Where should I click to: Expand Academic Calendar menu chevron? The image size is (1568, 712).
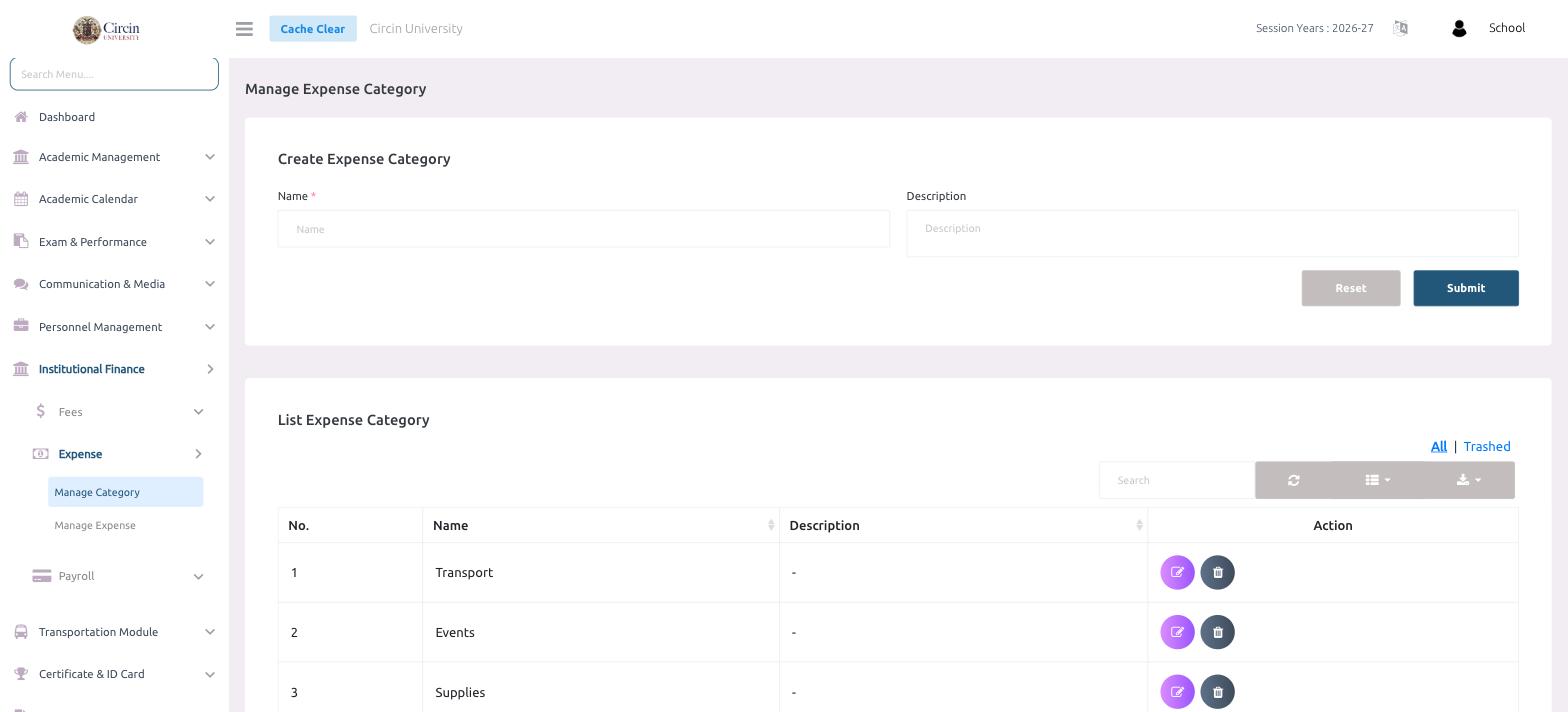tap(210, 199)
